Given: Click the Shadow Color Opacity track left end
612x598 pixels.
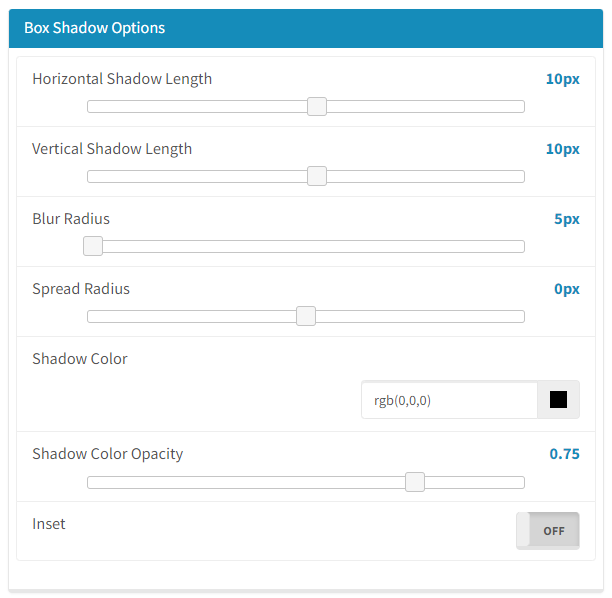Looking at the screenshot, I should click(96, 482).
